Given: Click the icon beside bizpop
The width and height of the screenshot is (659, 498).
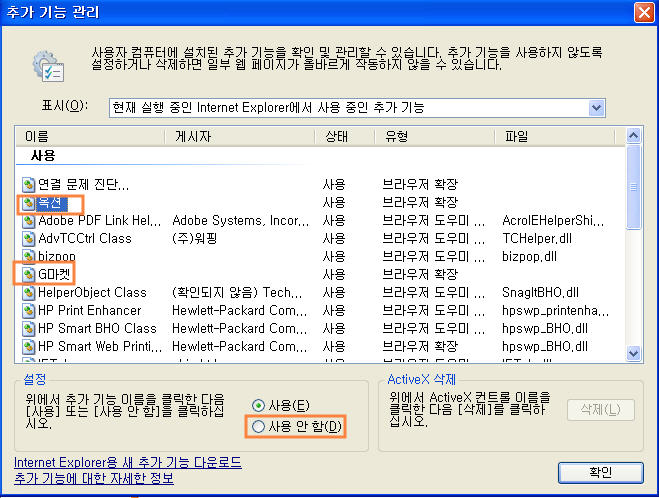Looking at the screenshot, I should (28, 256).
